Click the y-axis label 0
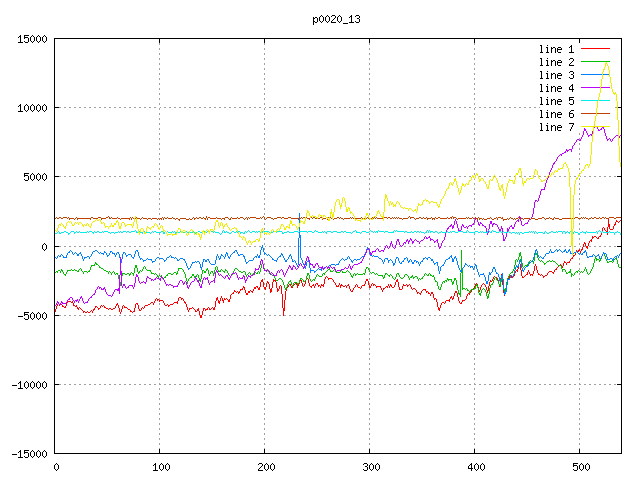The image size is (640, 480). click(x=44, y=247)
